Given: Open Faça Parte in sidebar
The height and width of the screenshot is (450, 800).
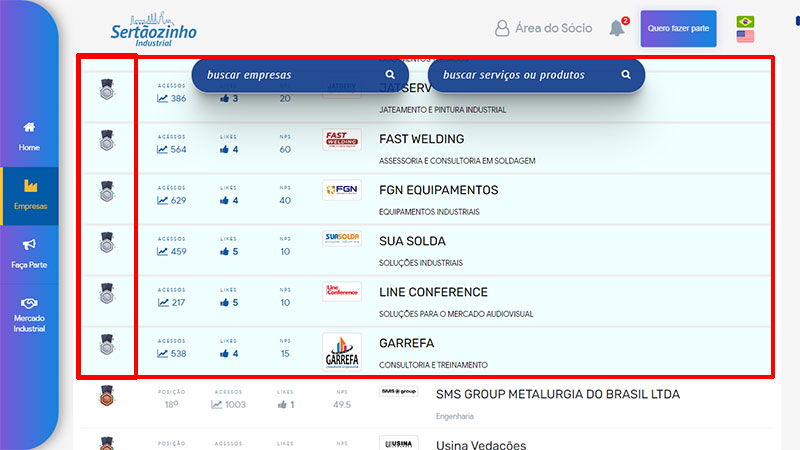Looking at the screenshot, I should coord(29,254).
